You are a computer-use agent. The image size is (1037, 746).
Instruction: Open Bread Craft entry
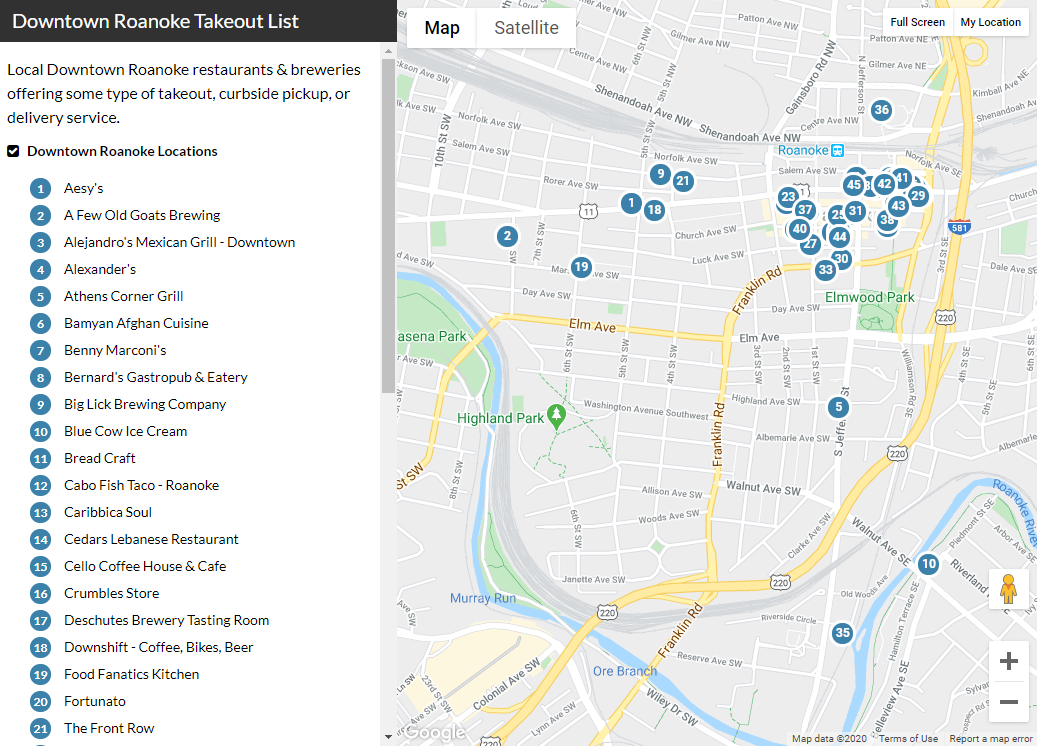[x=99, y=458]
